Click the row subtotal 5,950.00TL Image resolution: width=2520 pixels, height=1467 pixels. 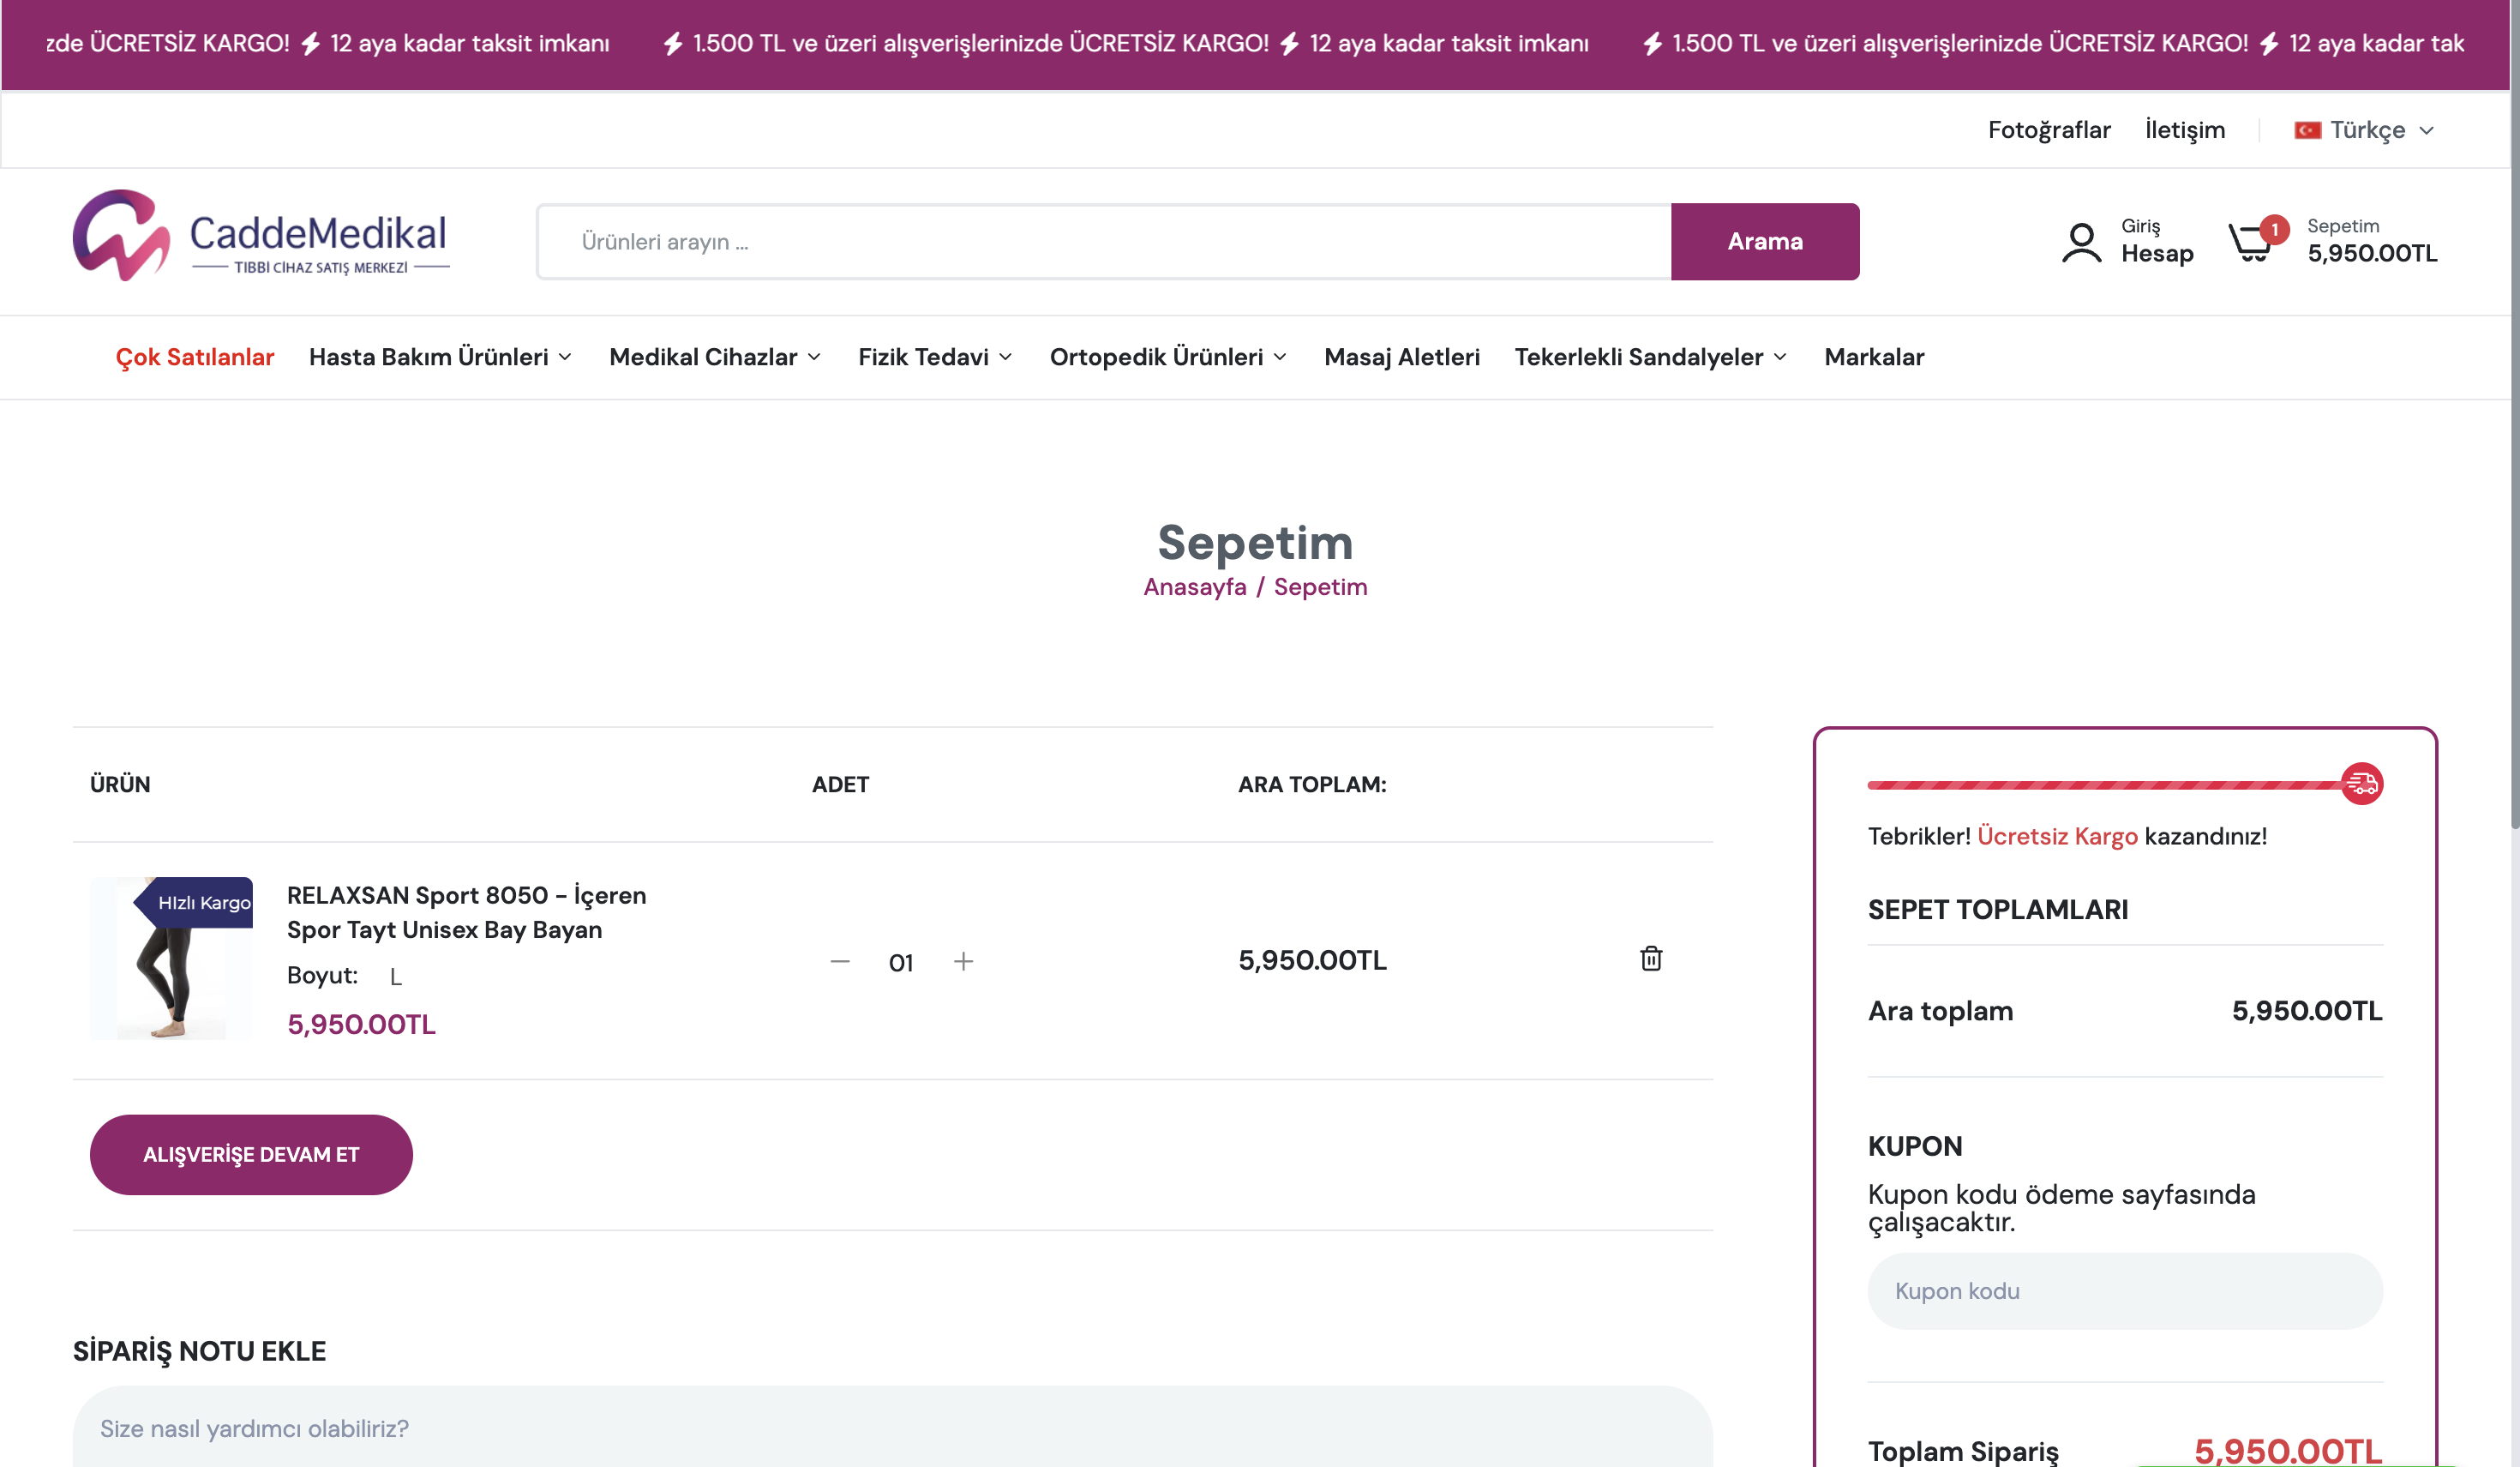click(x=1312, y=960)
